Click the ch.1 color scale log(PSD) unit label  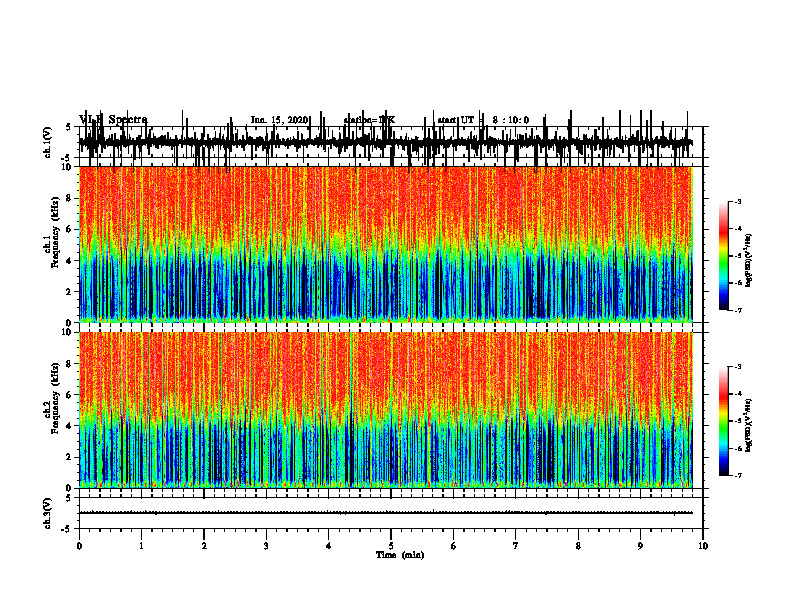tap(749, 261)
